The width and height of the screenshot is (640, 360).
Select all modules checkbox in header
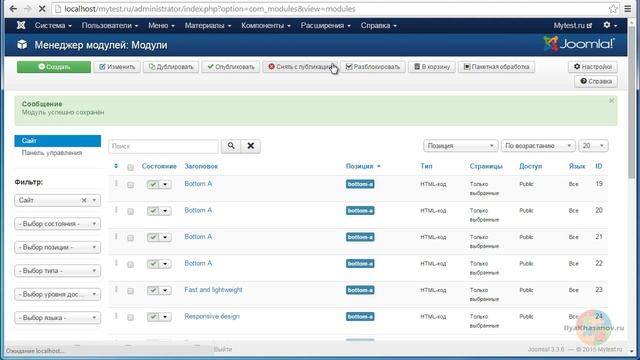[130, 167]
